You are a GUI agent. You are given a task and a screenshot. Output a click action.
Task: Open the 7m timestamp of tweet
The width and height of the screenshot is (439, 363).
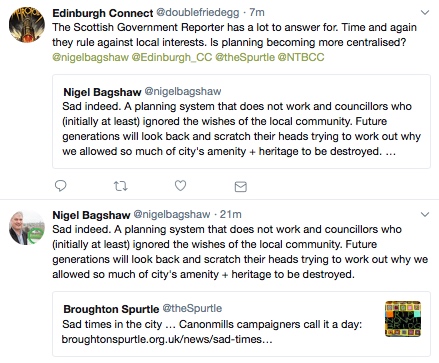click(x=257, y=13)
